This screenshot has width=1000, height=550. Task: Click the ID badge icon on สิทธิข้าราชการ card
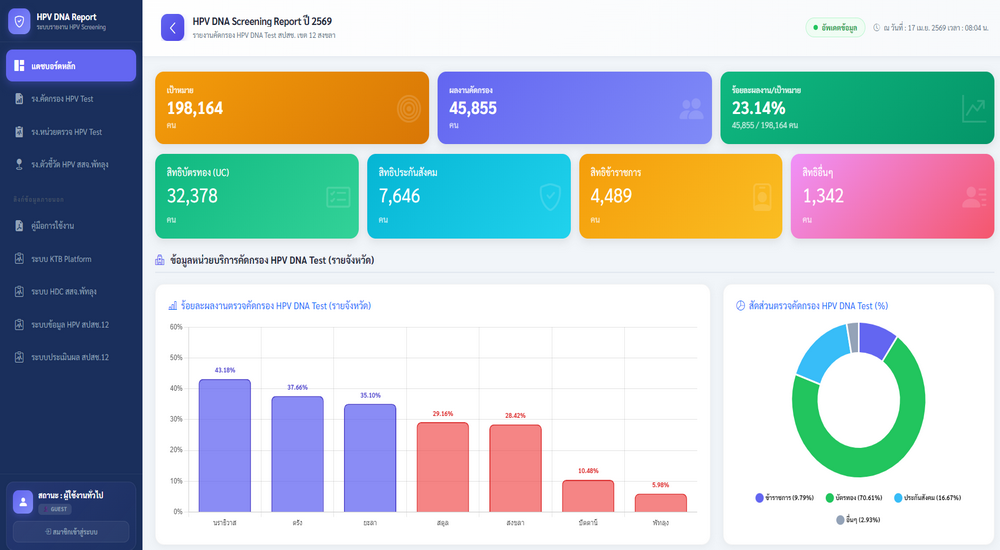coord(762,197)
